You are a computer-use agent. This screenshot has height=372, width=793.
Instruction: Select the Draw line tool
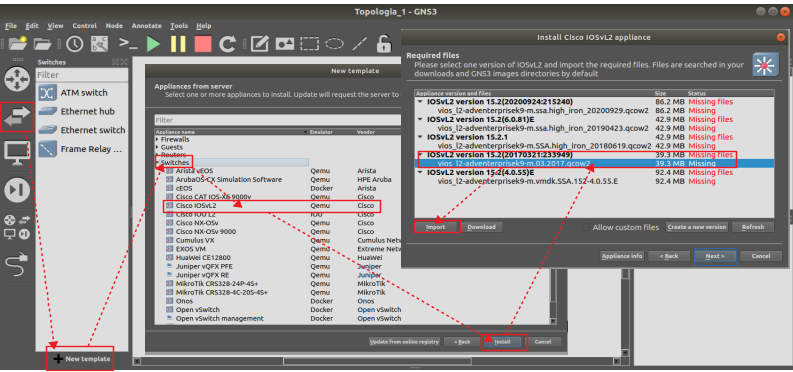[359, 43]
